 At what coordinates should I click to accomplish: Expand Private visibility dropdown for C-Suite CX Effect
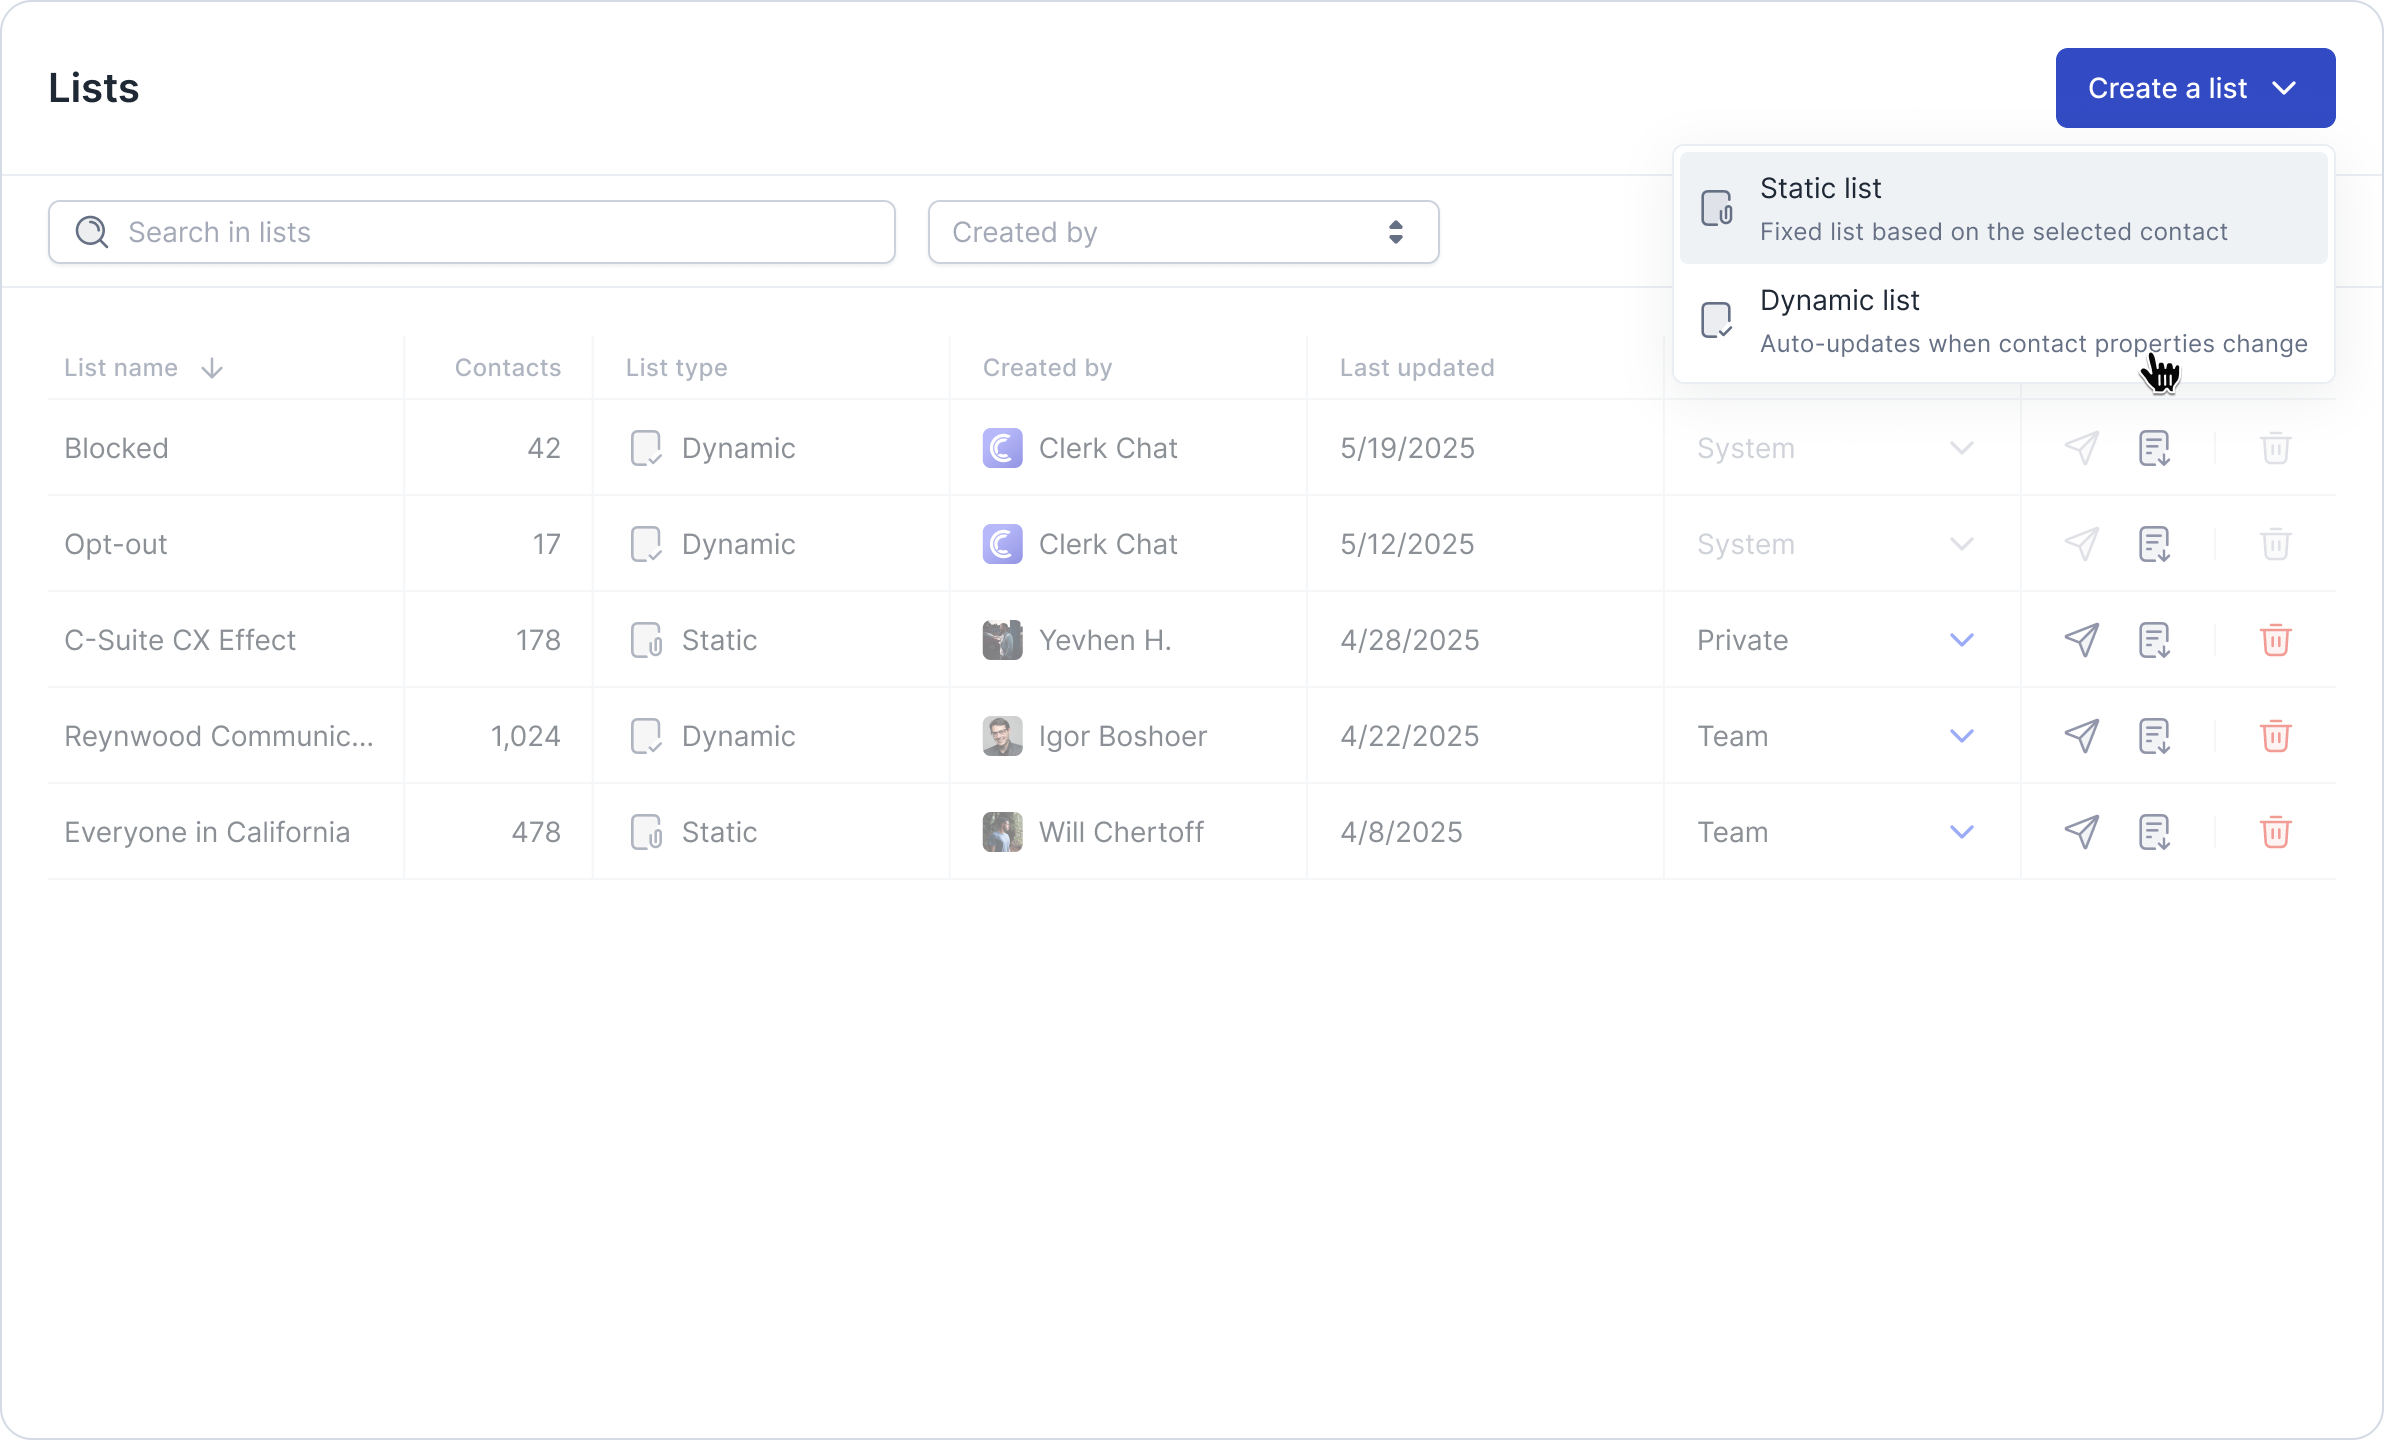(1962, 640)
